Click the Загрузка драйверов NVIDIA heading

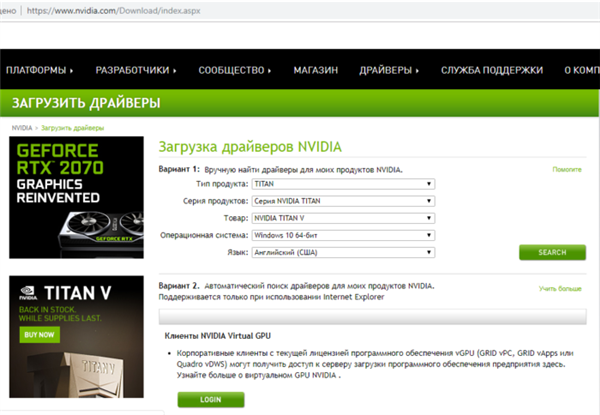[250, 147]
